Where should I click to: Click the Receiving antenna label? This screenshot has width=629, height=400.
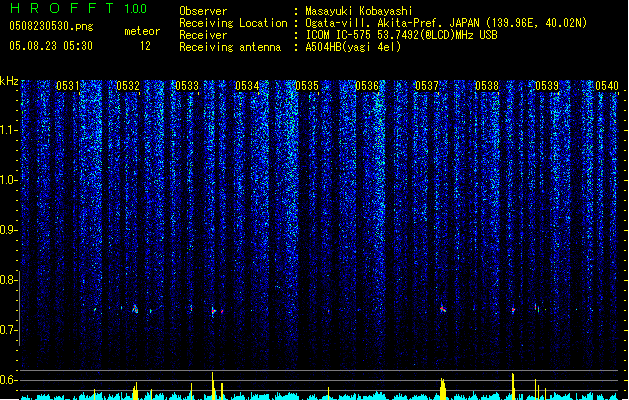pyautogui.click(x=230, y=47)
